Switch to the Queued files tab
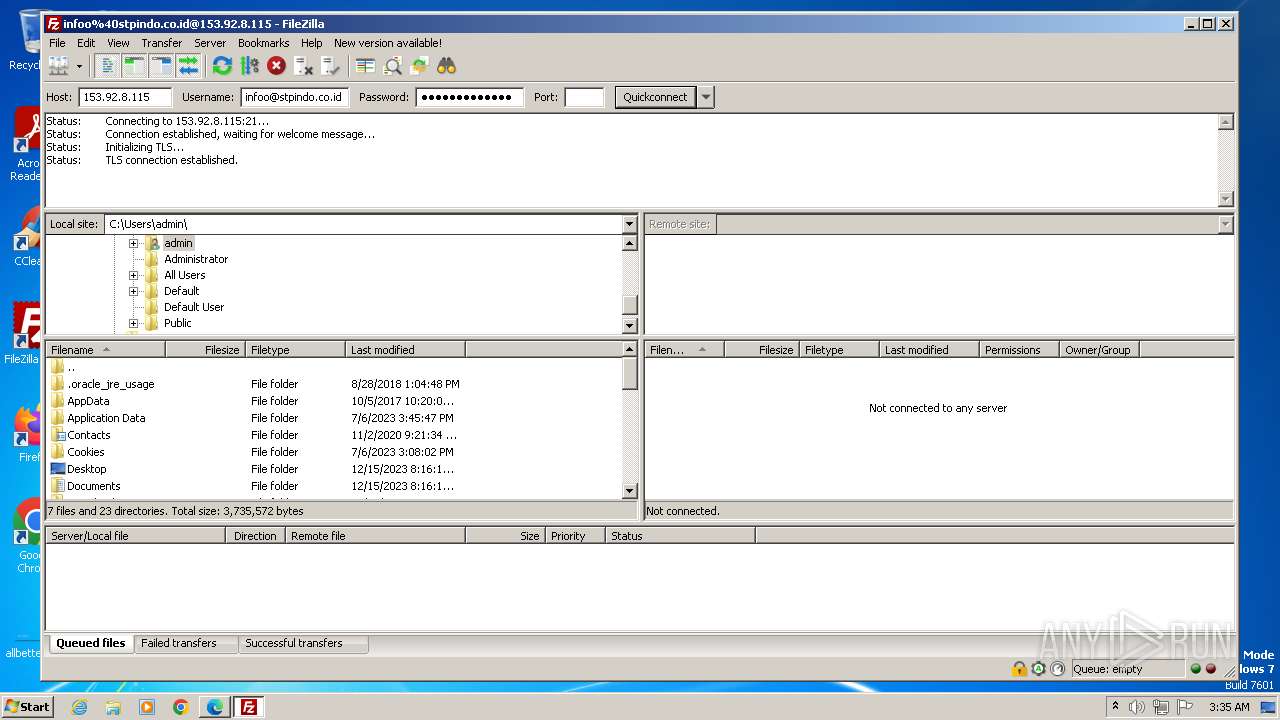This screenshot has height=720, width=1280. [x=90, y=643]
